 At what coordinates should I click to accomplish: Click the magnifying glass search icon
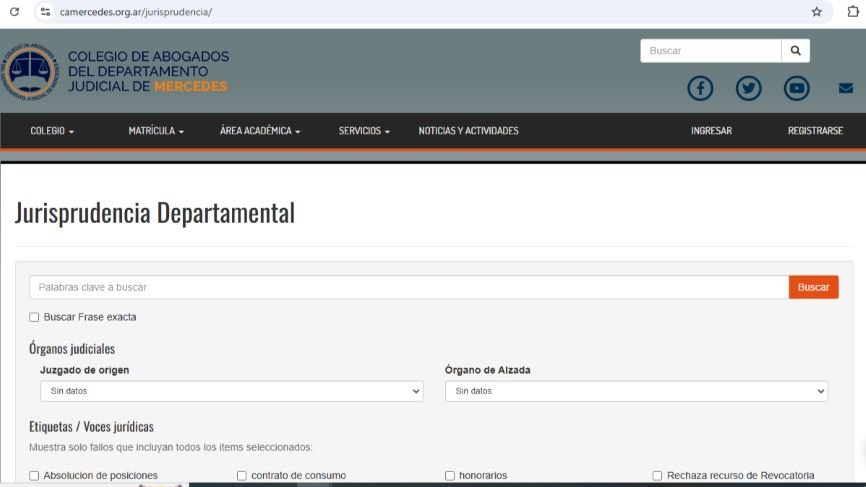pos(795,50)
